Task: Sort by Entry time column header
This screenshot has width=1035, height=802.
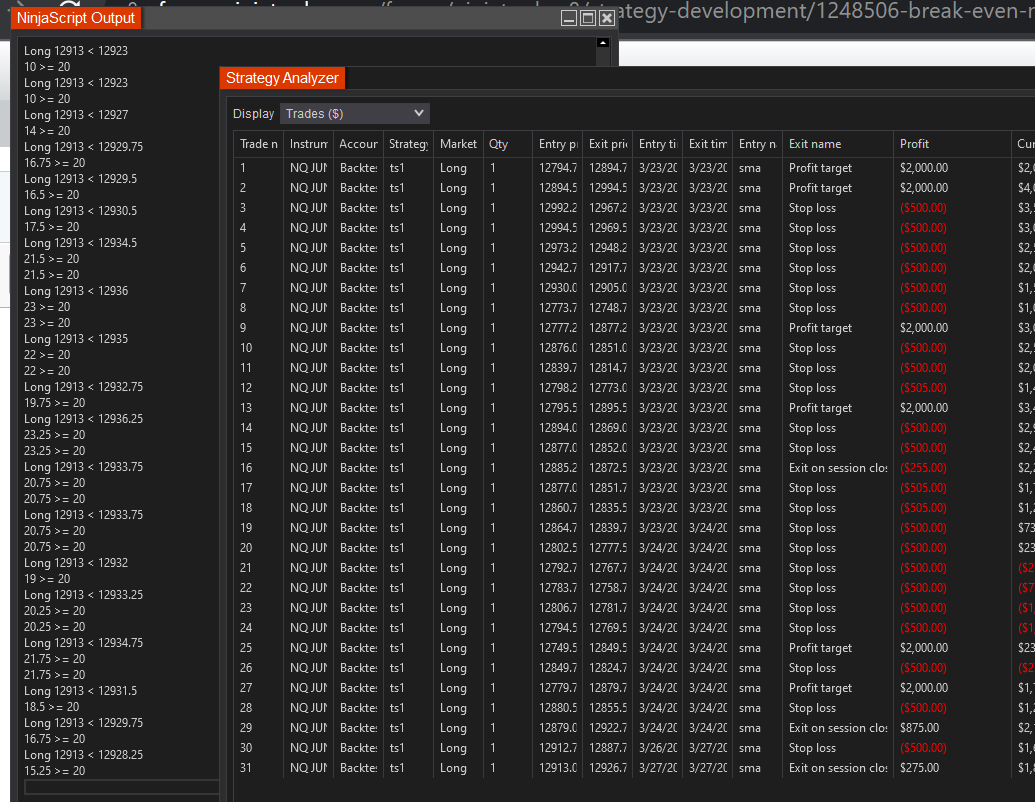Action: (x=657, y=144)
